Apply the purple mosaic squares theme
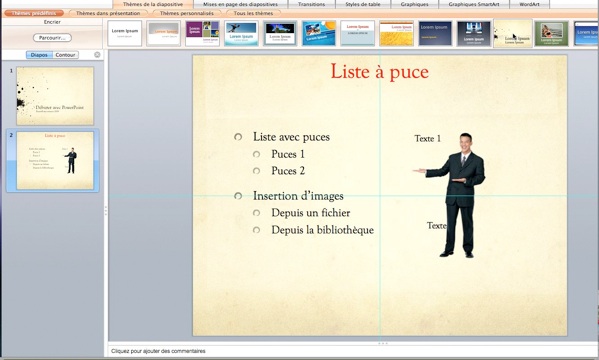 202,33
